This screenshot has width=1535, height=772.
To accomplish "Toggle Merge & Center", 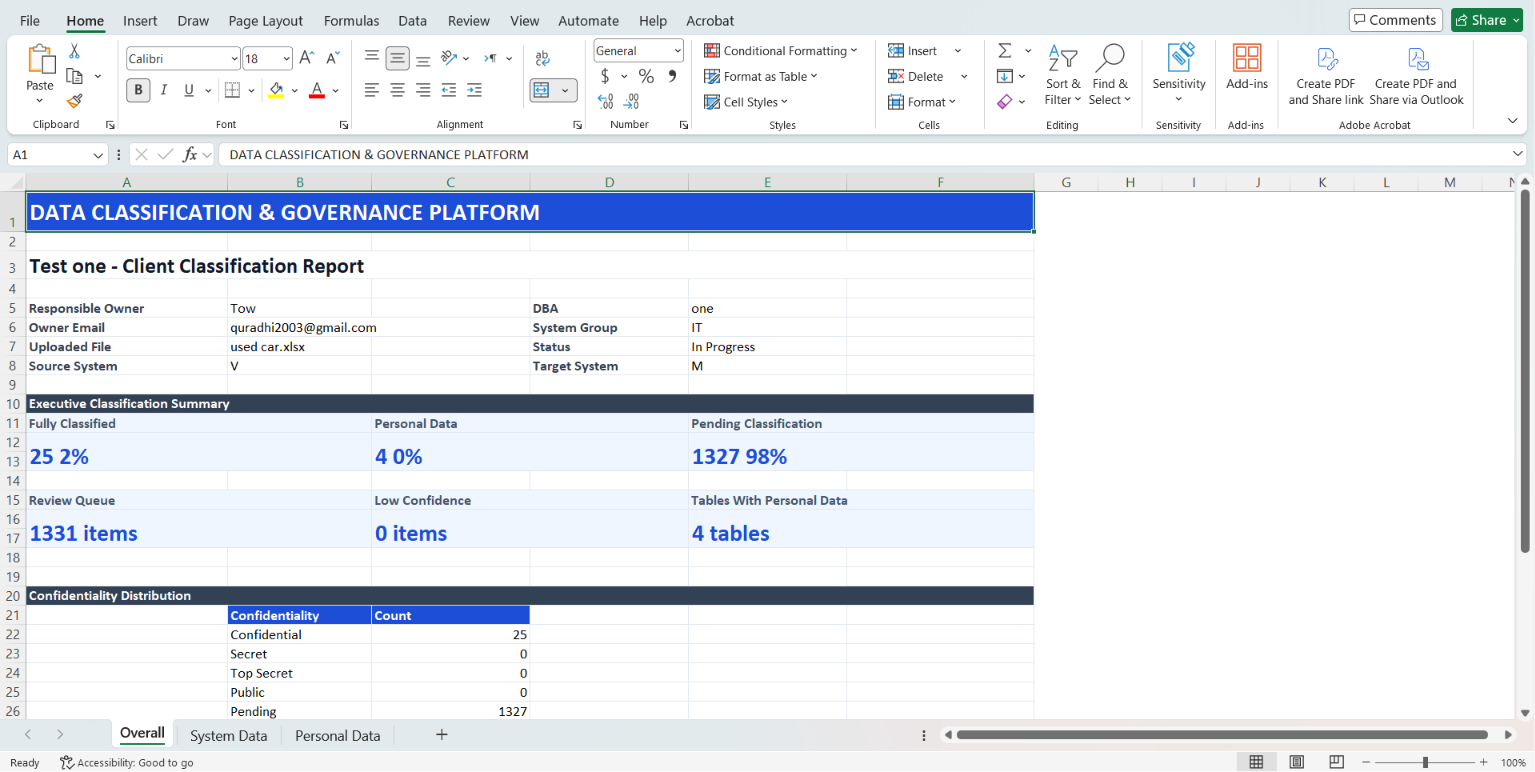I will 542,90.
